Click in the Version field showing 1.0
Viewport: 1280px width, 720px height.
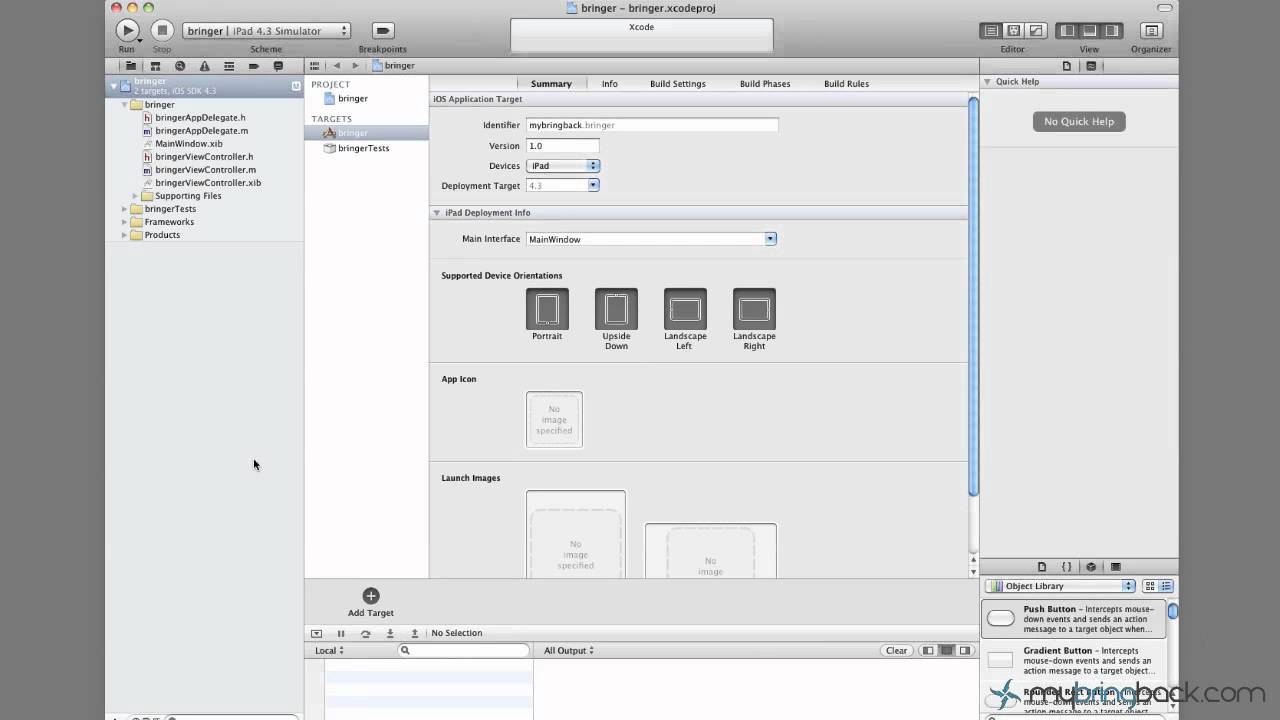[563, 146]
